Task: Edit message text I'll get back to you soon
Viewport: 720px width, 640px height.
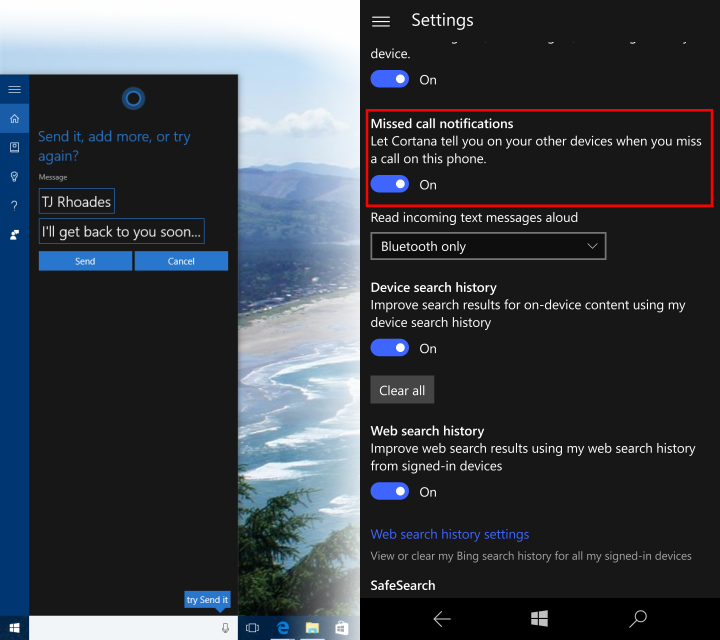Action: click(x=122, y=231)
